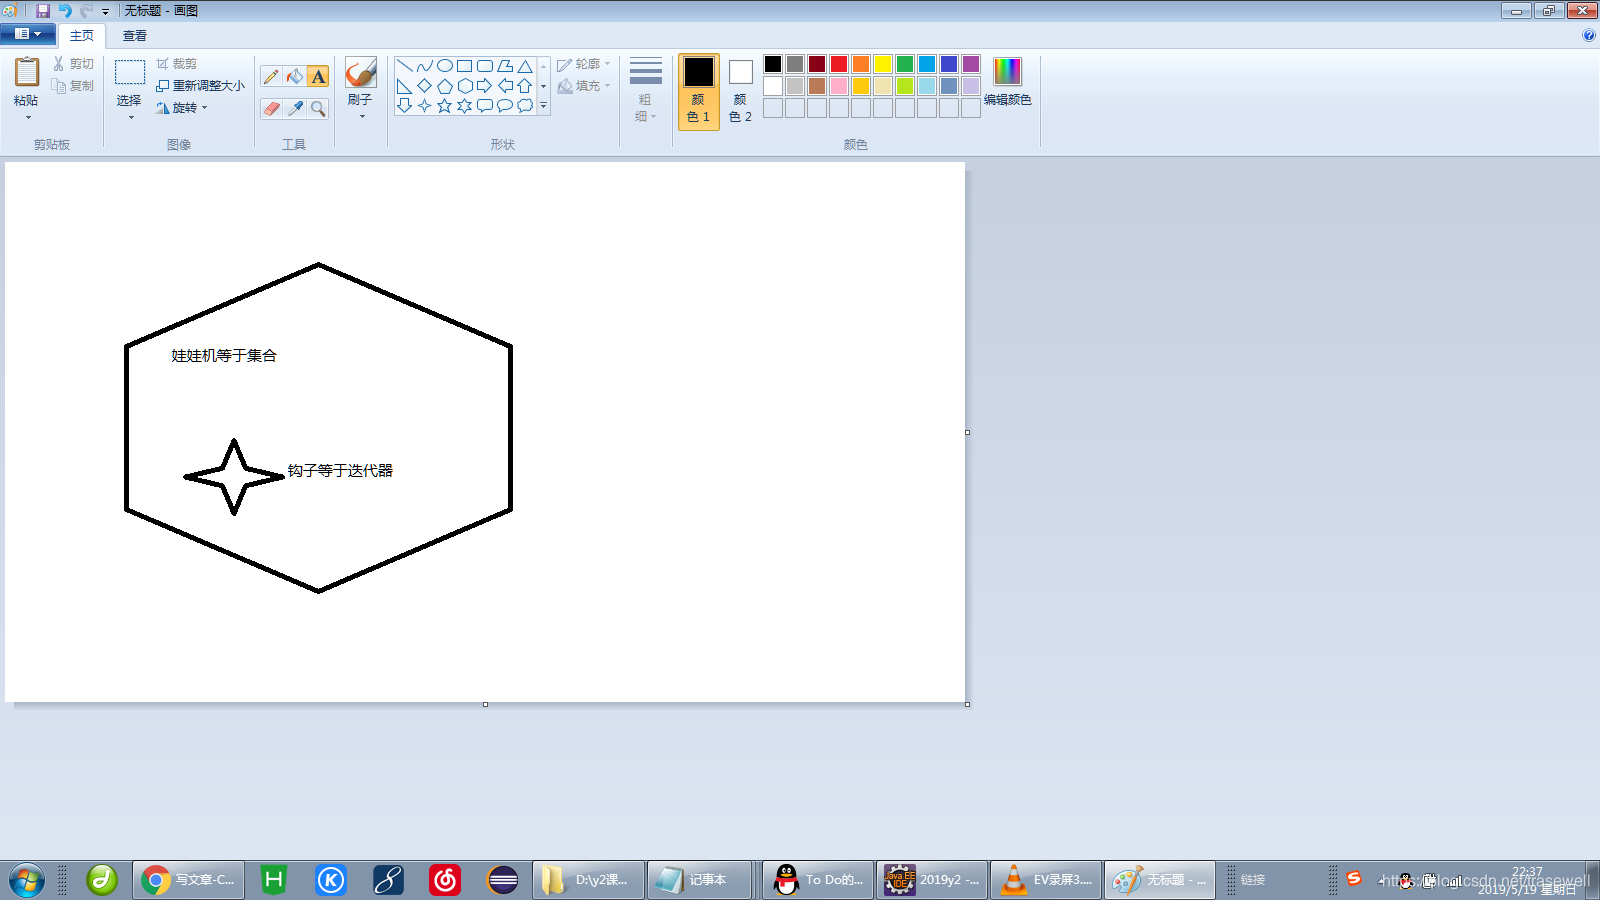The image size is (1600, 900).
Task: Click the shapes gallery row-down arrow
Action: click(544, 86)
